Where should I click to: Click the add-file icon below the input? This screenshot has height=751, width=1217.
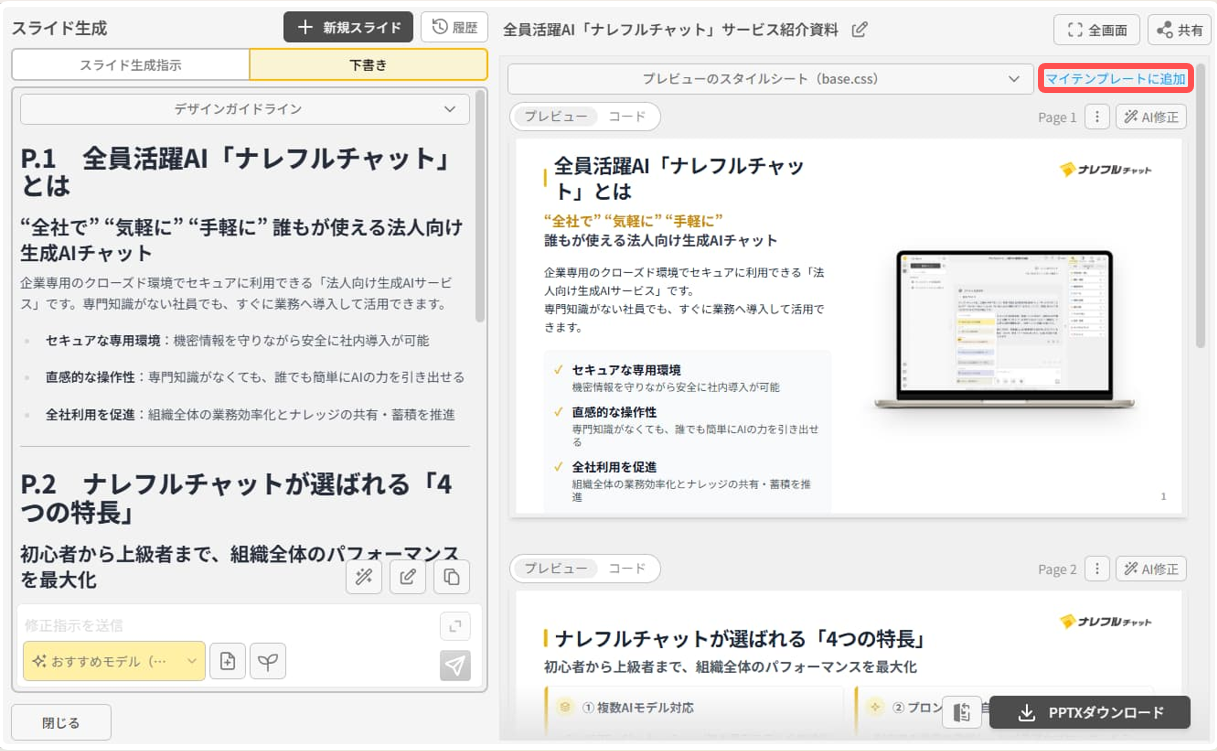[228, 661]
